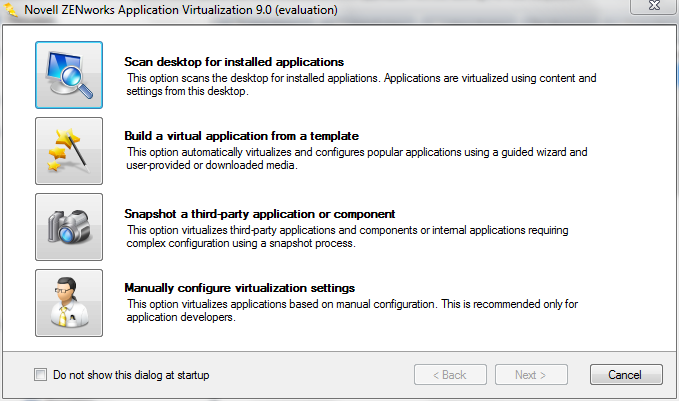
Task: Click the "Do not show this dialog at startup" label
Action: (x=131, y=375)
